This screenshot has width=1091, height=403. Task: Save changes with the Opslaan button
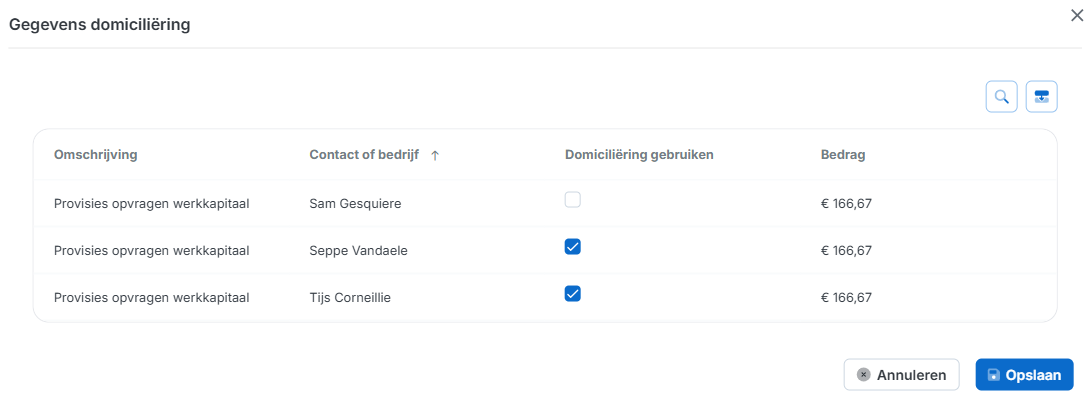click(x=1024, y=375)
